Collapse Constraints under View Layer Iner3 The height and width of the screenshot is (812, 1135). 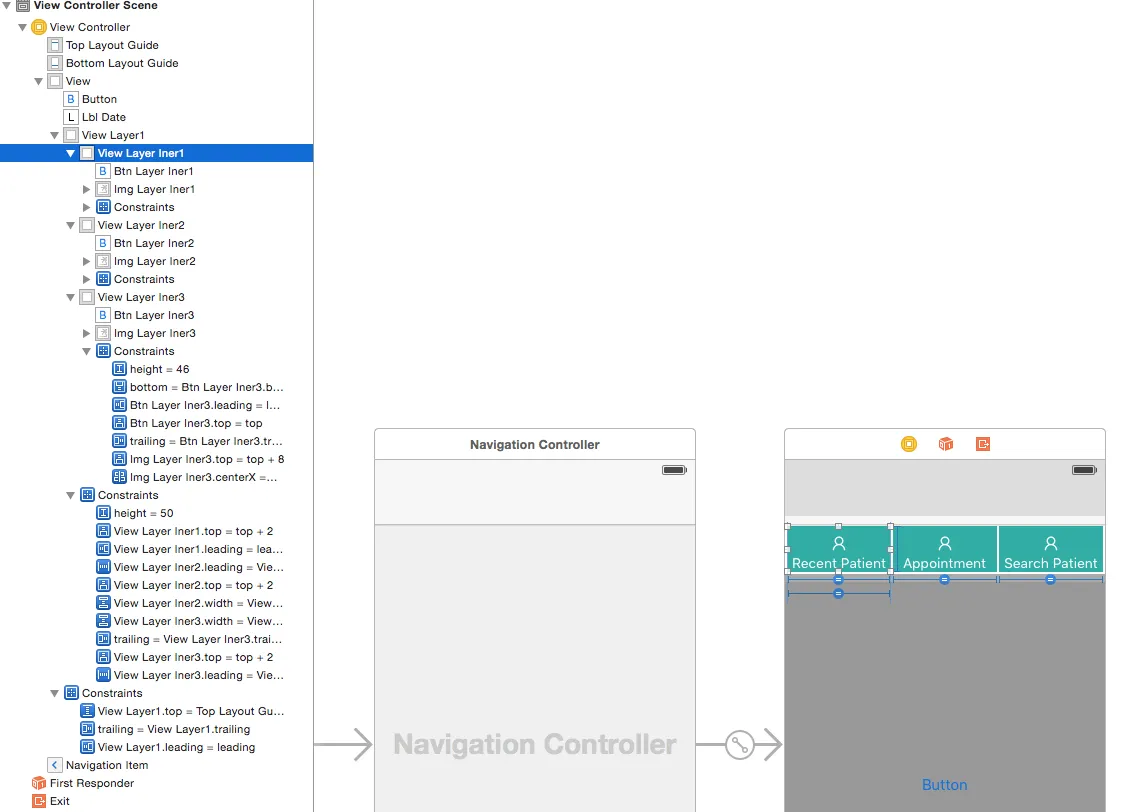click(x=86, y=352)
